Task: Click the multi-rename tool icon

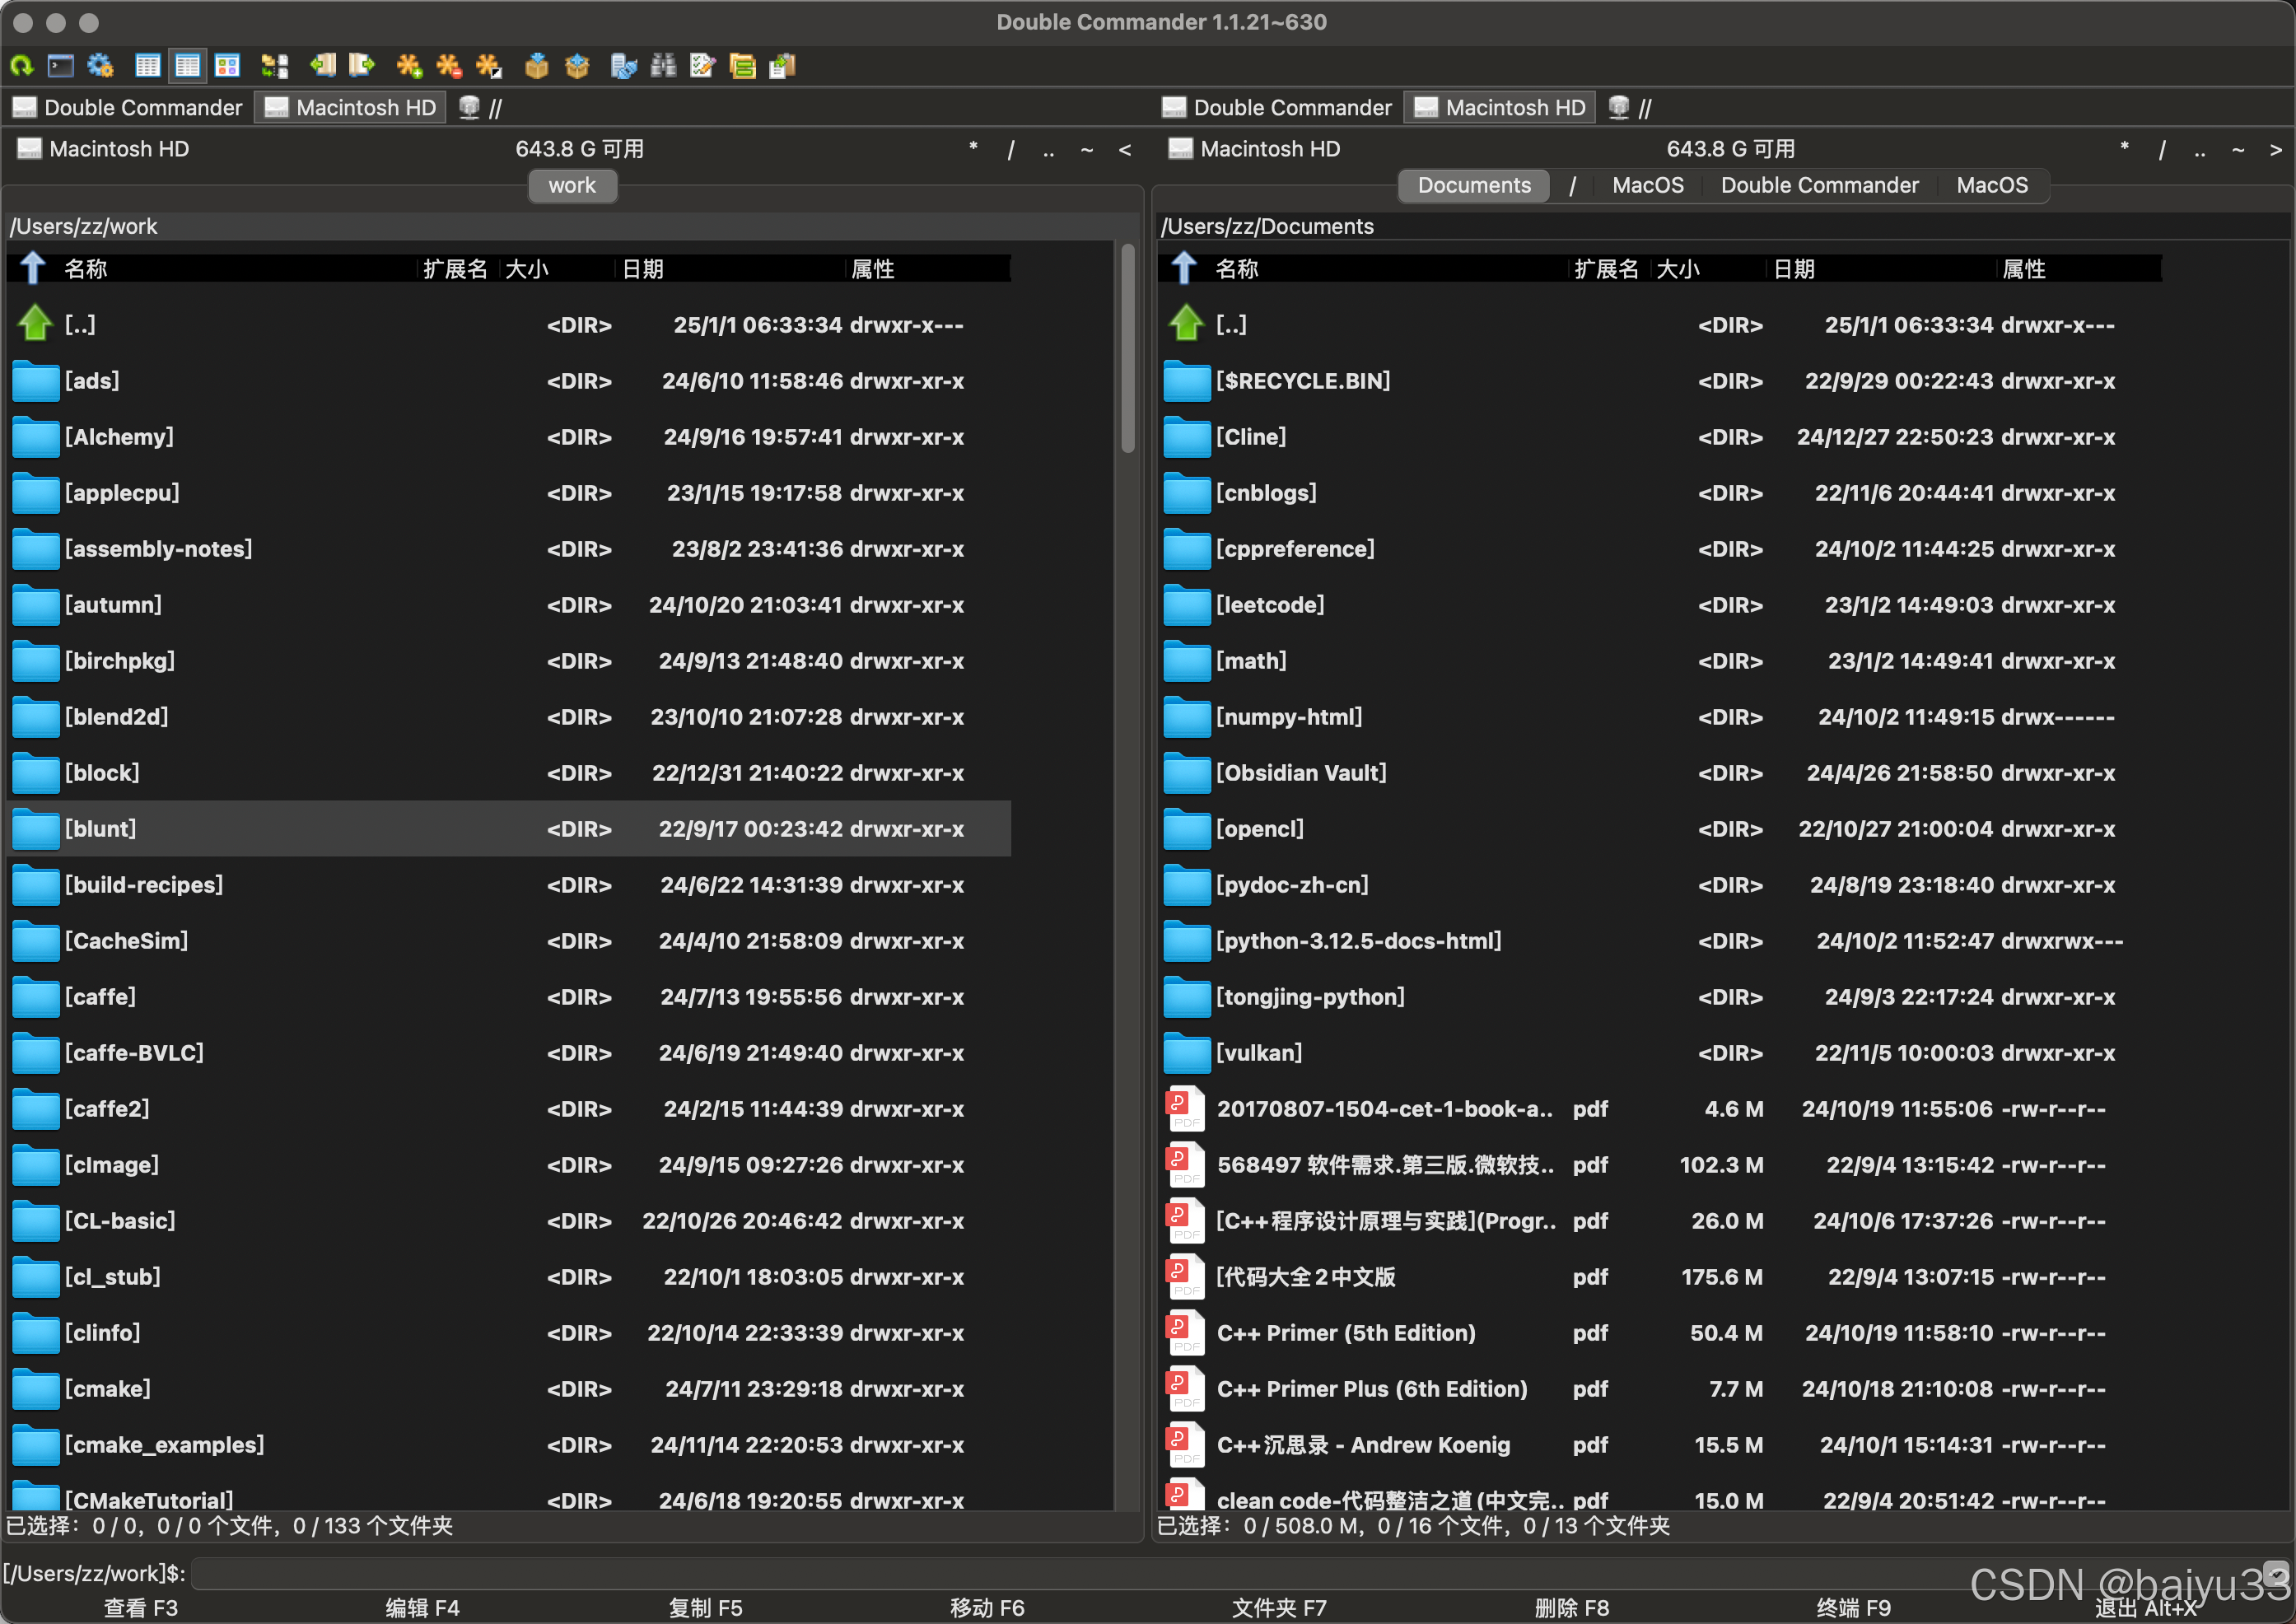Action: tap(703, 66)
